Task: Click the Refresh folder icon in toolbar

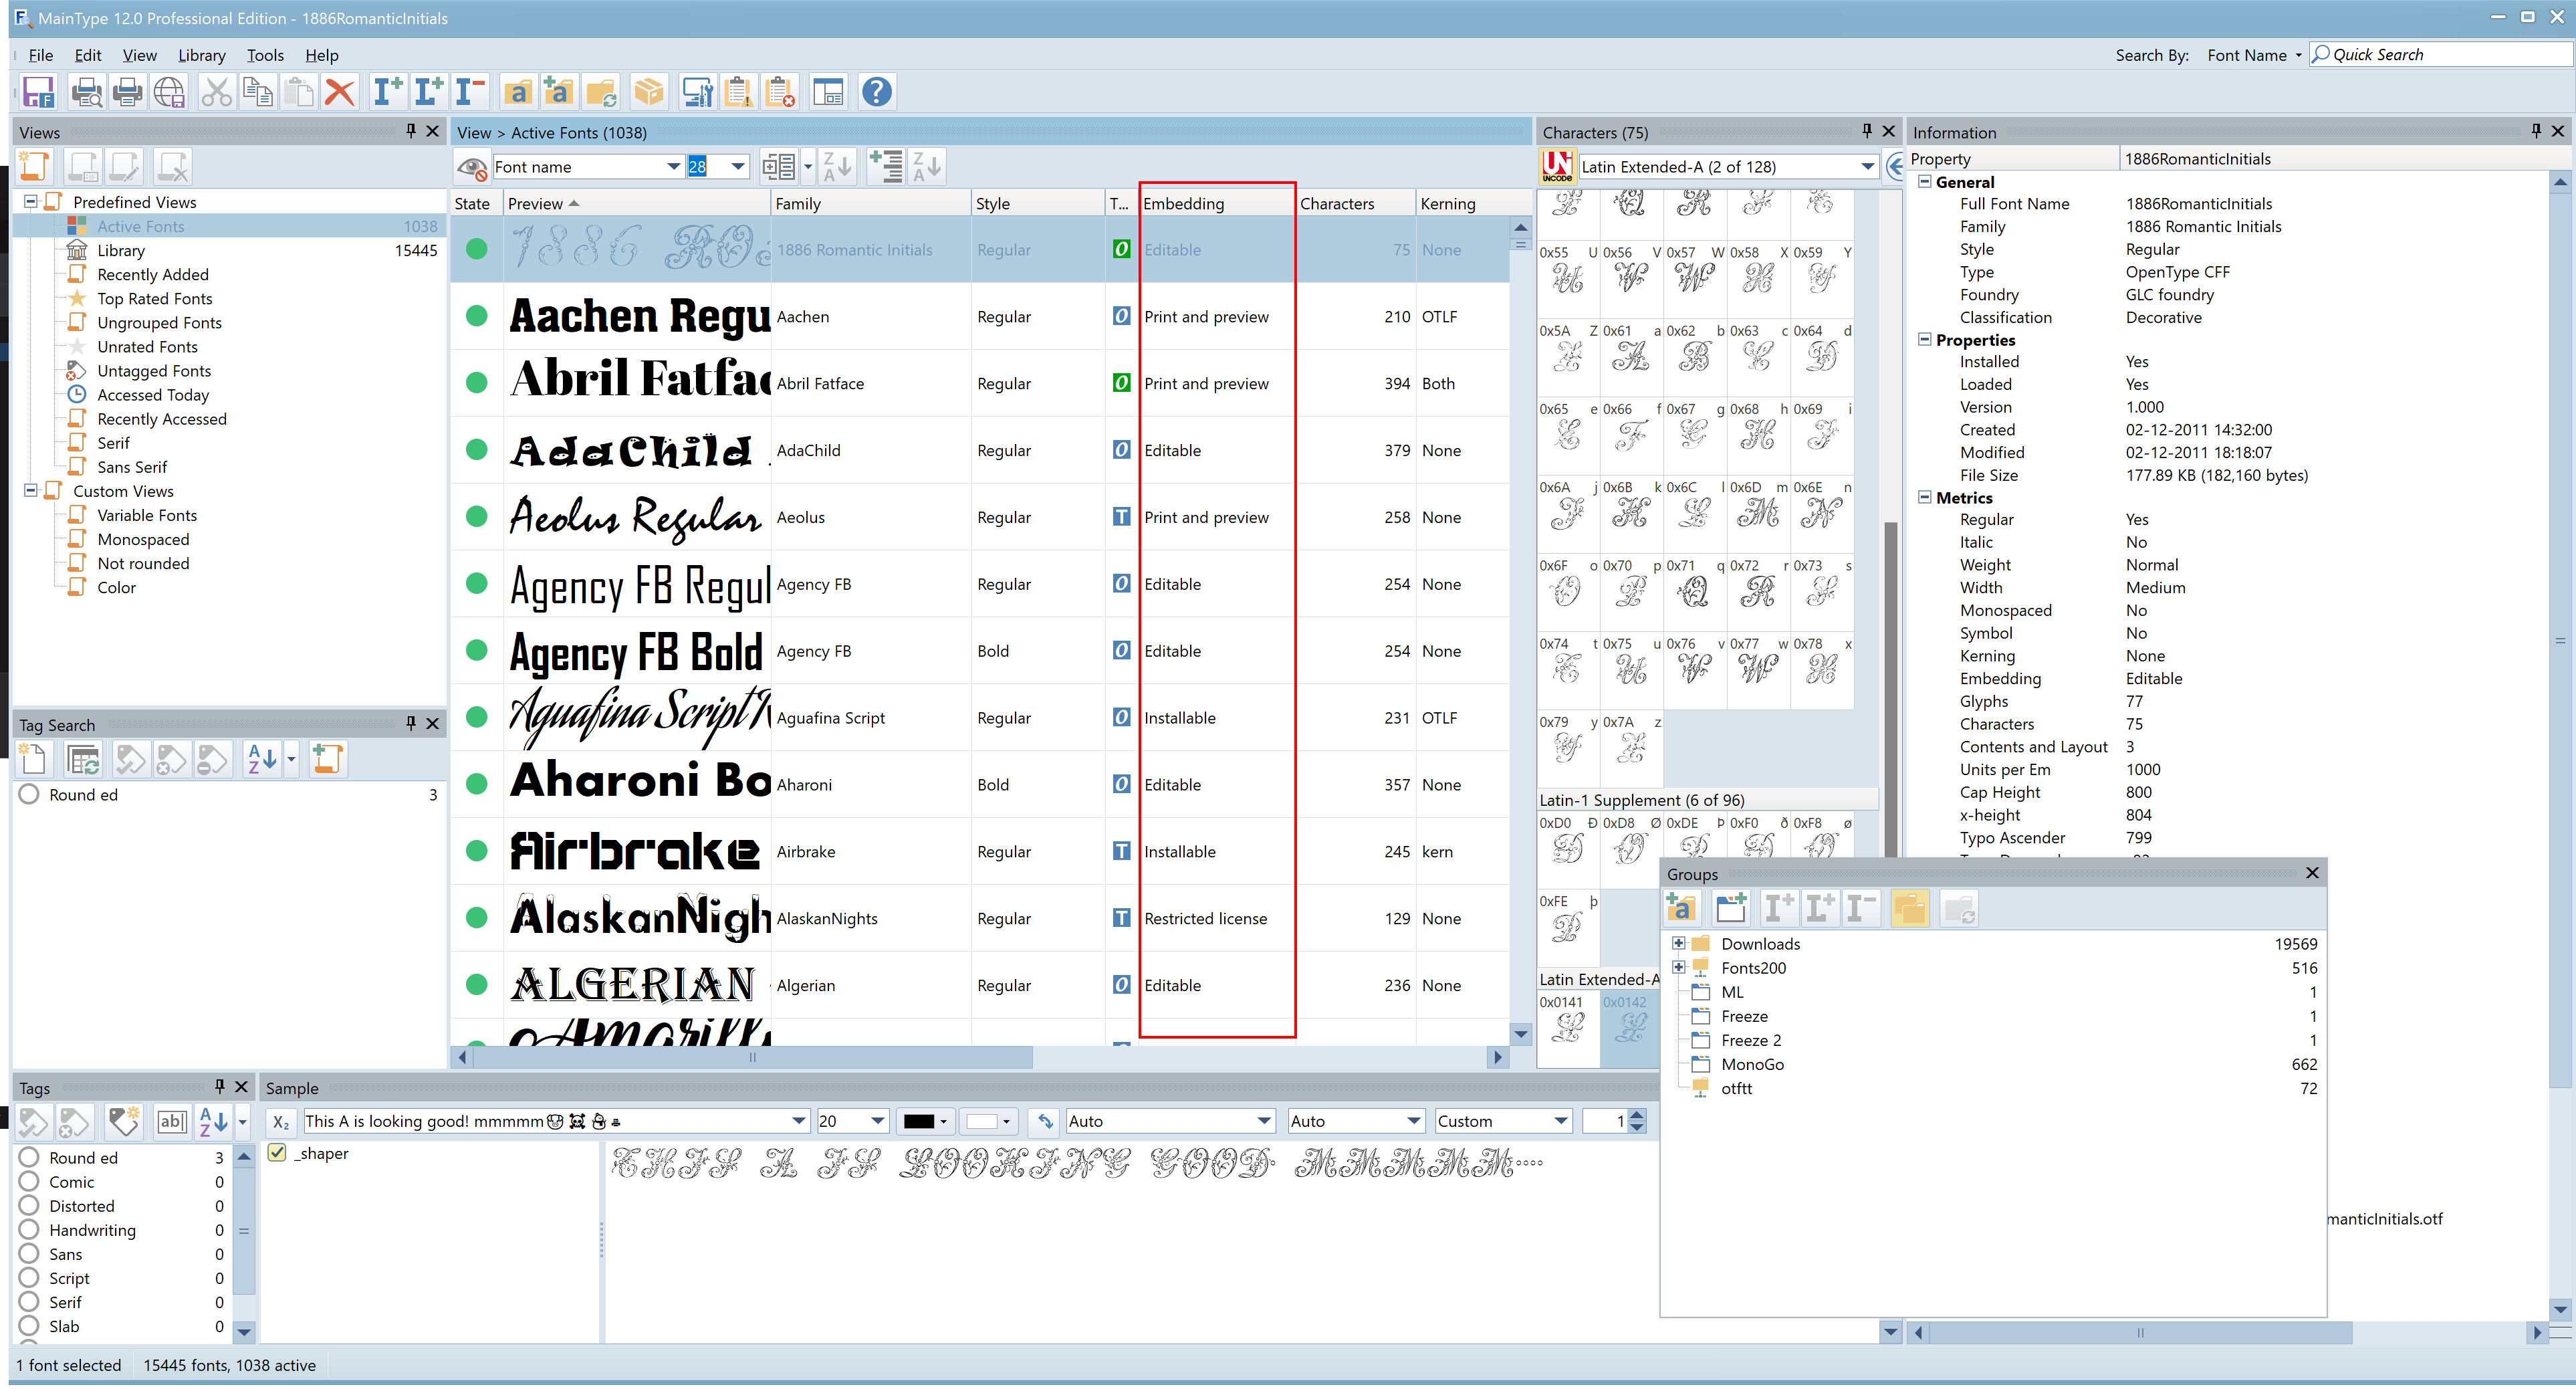Action: pos(601,92)
